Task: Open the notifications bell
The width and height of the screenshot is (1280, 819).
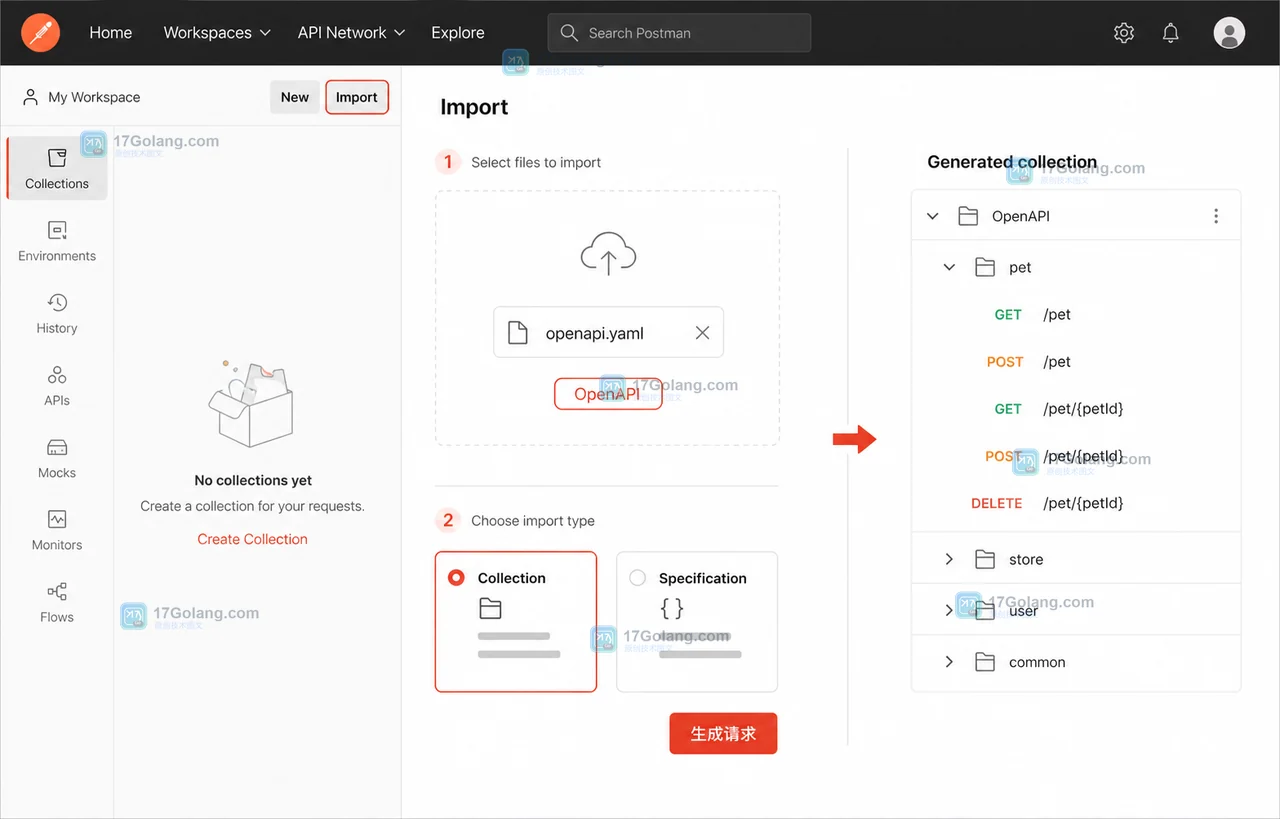Action: pyautogui.click(x=1171, y=33)
